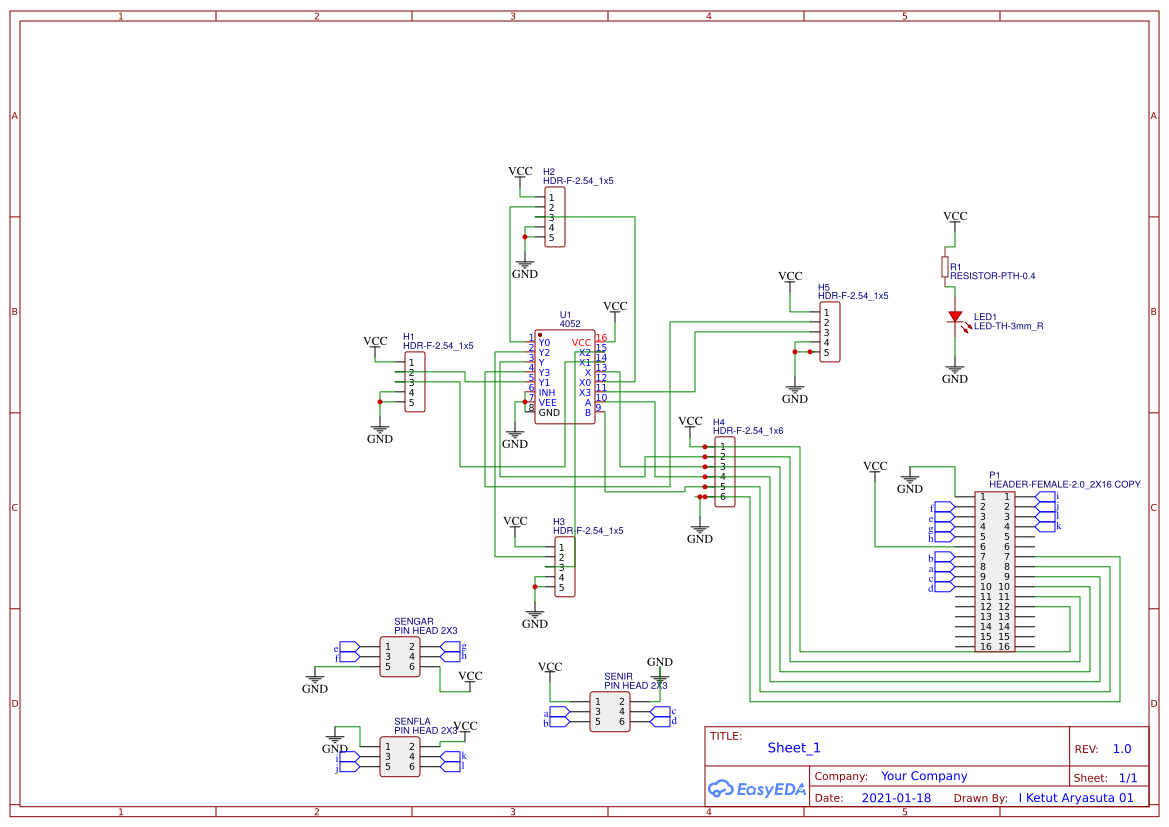Click the GND symbol below header H5
Screen dimensions: 1169x827
[795, 388]
